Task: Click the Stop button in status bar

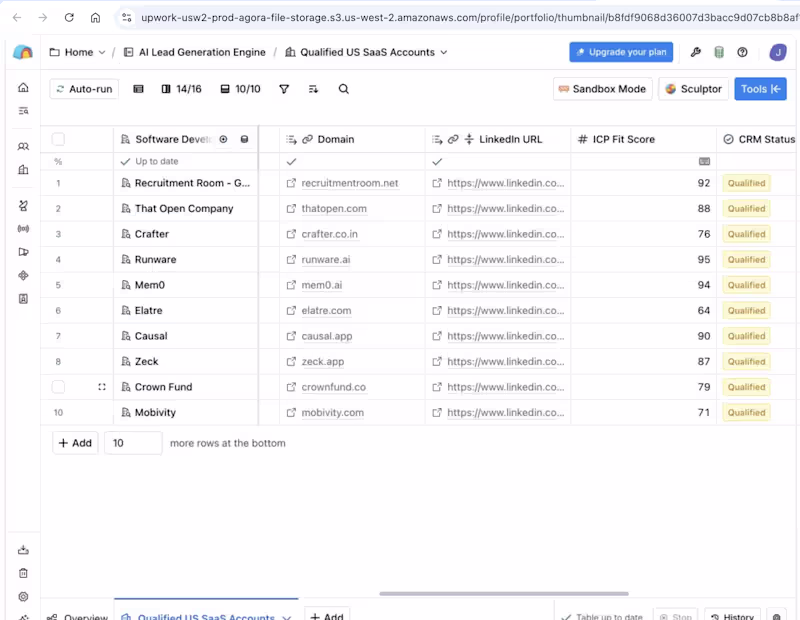Action: 676,616
